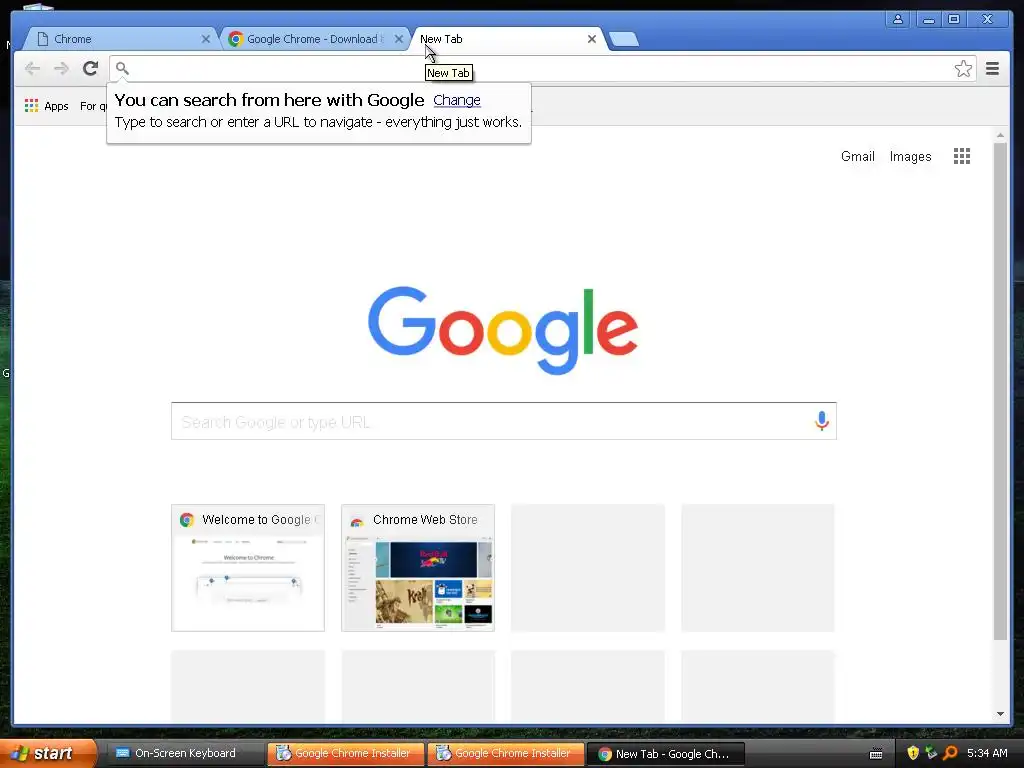The height and width of the screenshot is (768, 1024).
Task: Switch to On-Screen Keyboard in taskbar
Action: tap(184, 754)
